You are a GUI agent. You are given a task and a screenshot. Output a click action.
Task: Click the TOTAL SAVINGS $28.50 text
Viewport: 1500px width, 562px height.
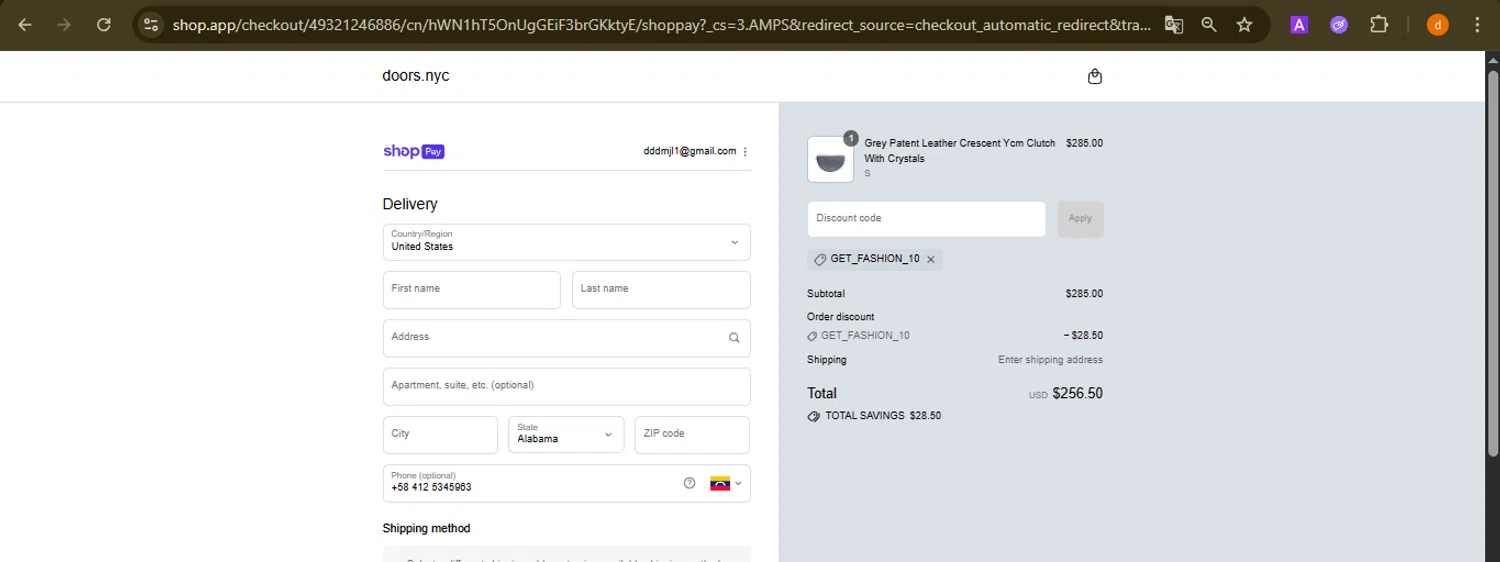(883, 416)
